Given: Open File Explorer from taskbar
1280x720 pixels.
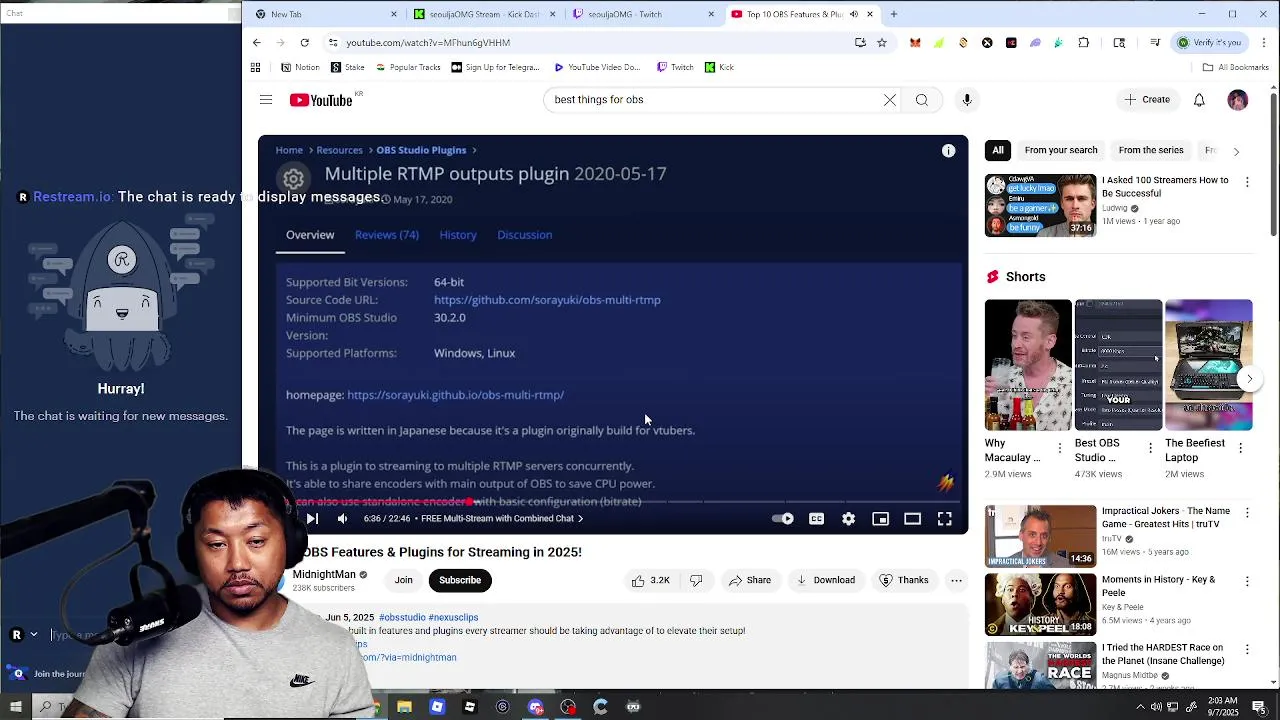Looking at the screenshot, I should coord(404,707).
